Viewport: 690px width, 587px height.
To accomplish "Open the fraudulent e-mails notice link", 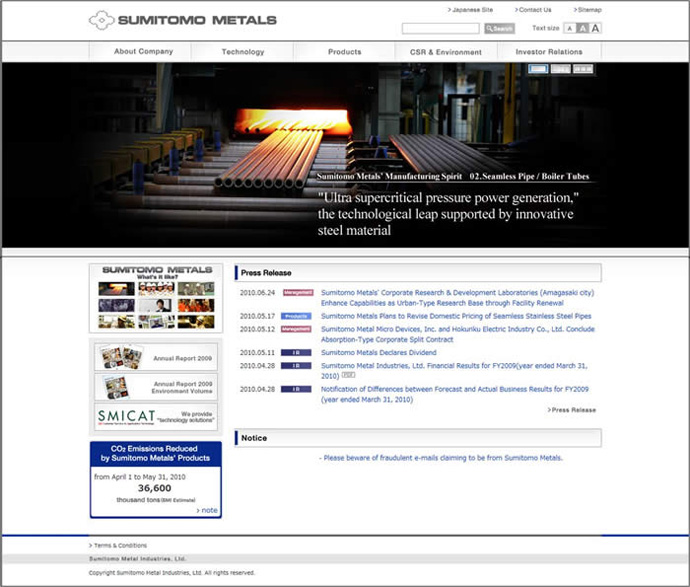I will tap(441, 458).
